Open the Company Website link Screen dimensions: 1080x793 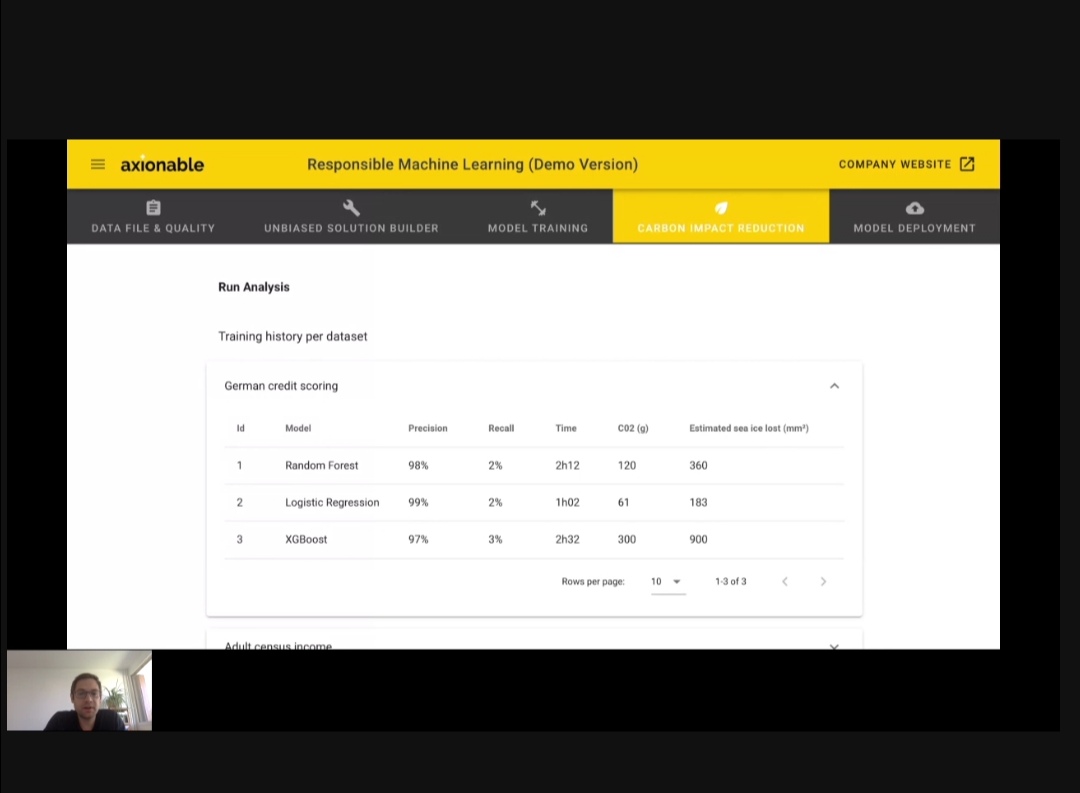tap(906, 164)
